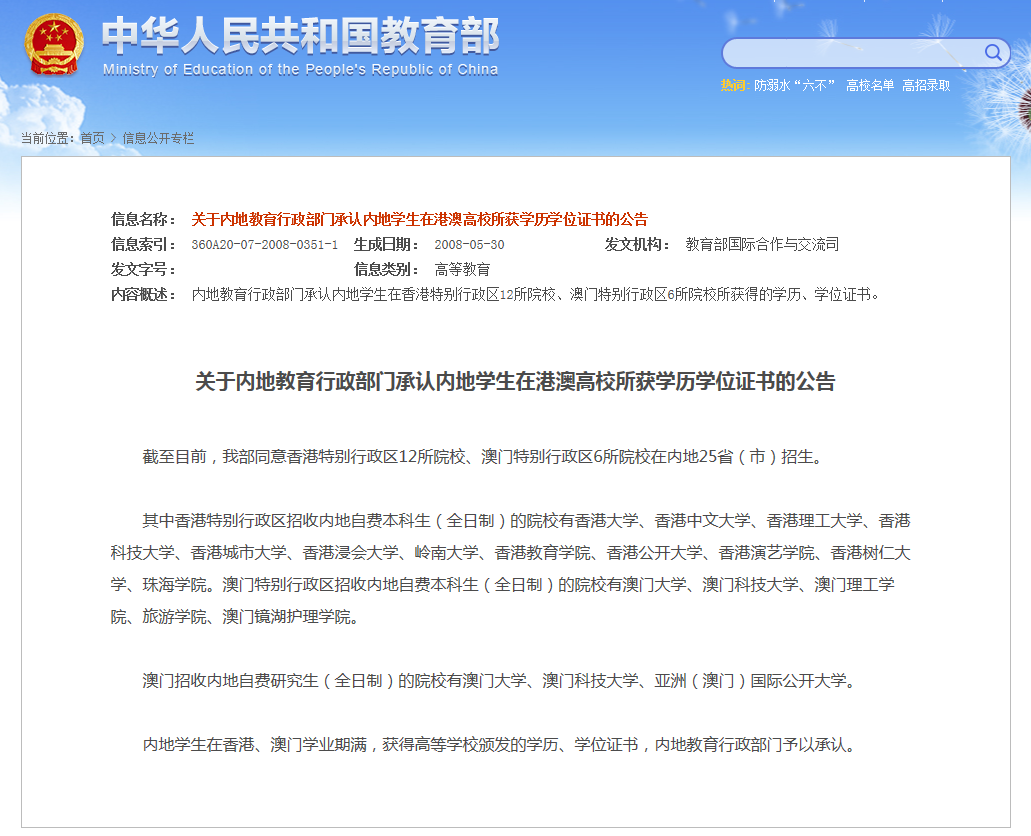Click the English ministry name subtitle
This screenshot has height=836, width=1031.
coord(298,70)
